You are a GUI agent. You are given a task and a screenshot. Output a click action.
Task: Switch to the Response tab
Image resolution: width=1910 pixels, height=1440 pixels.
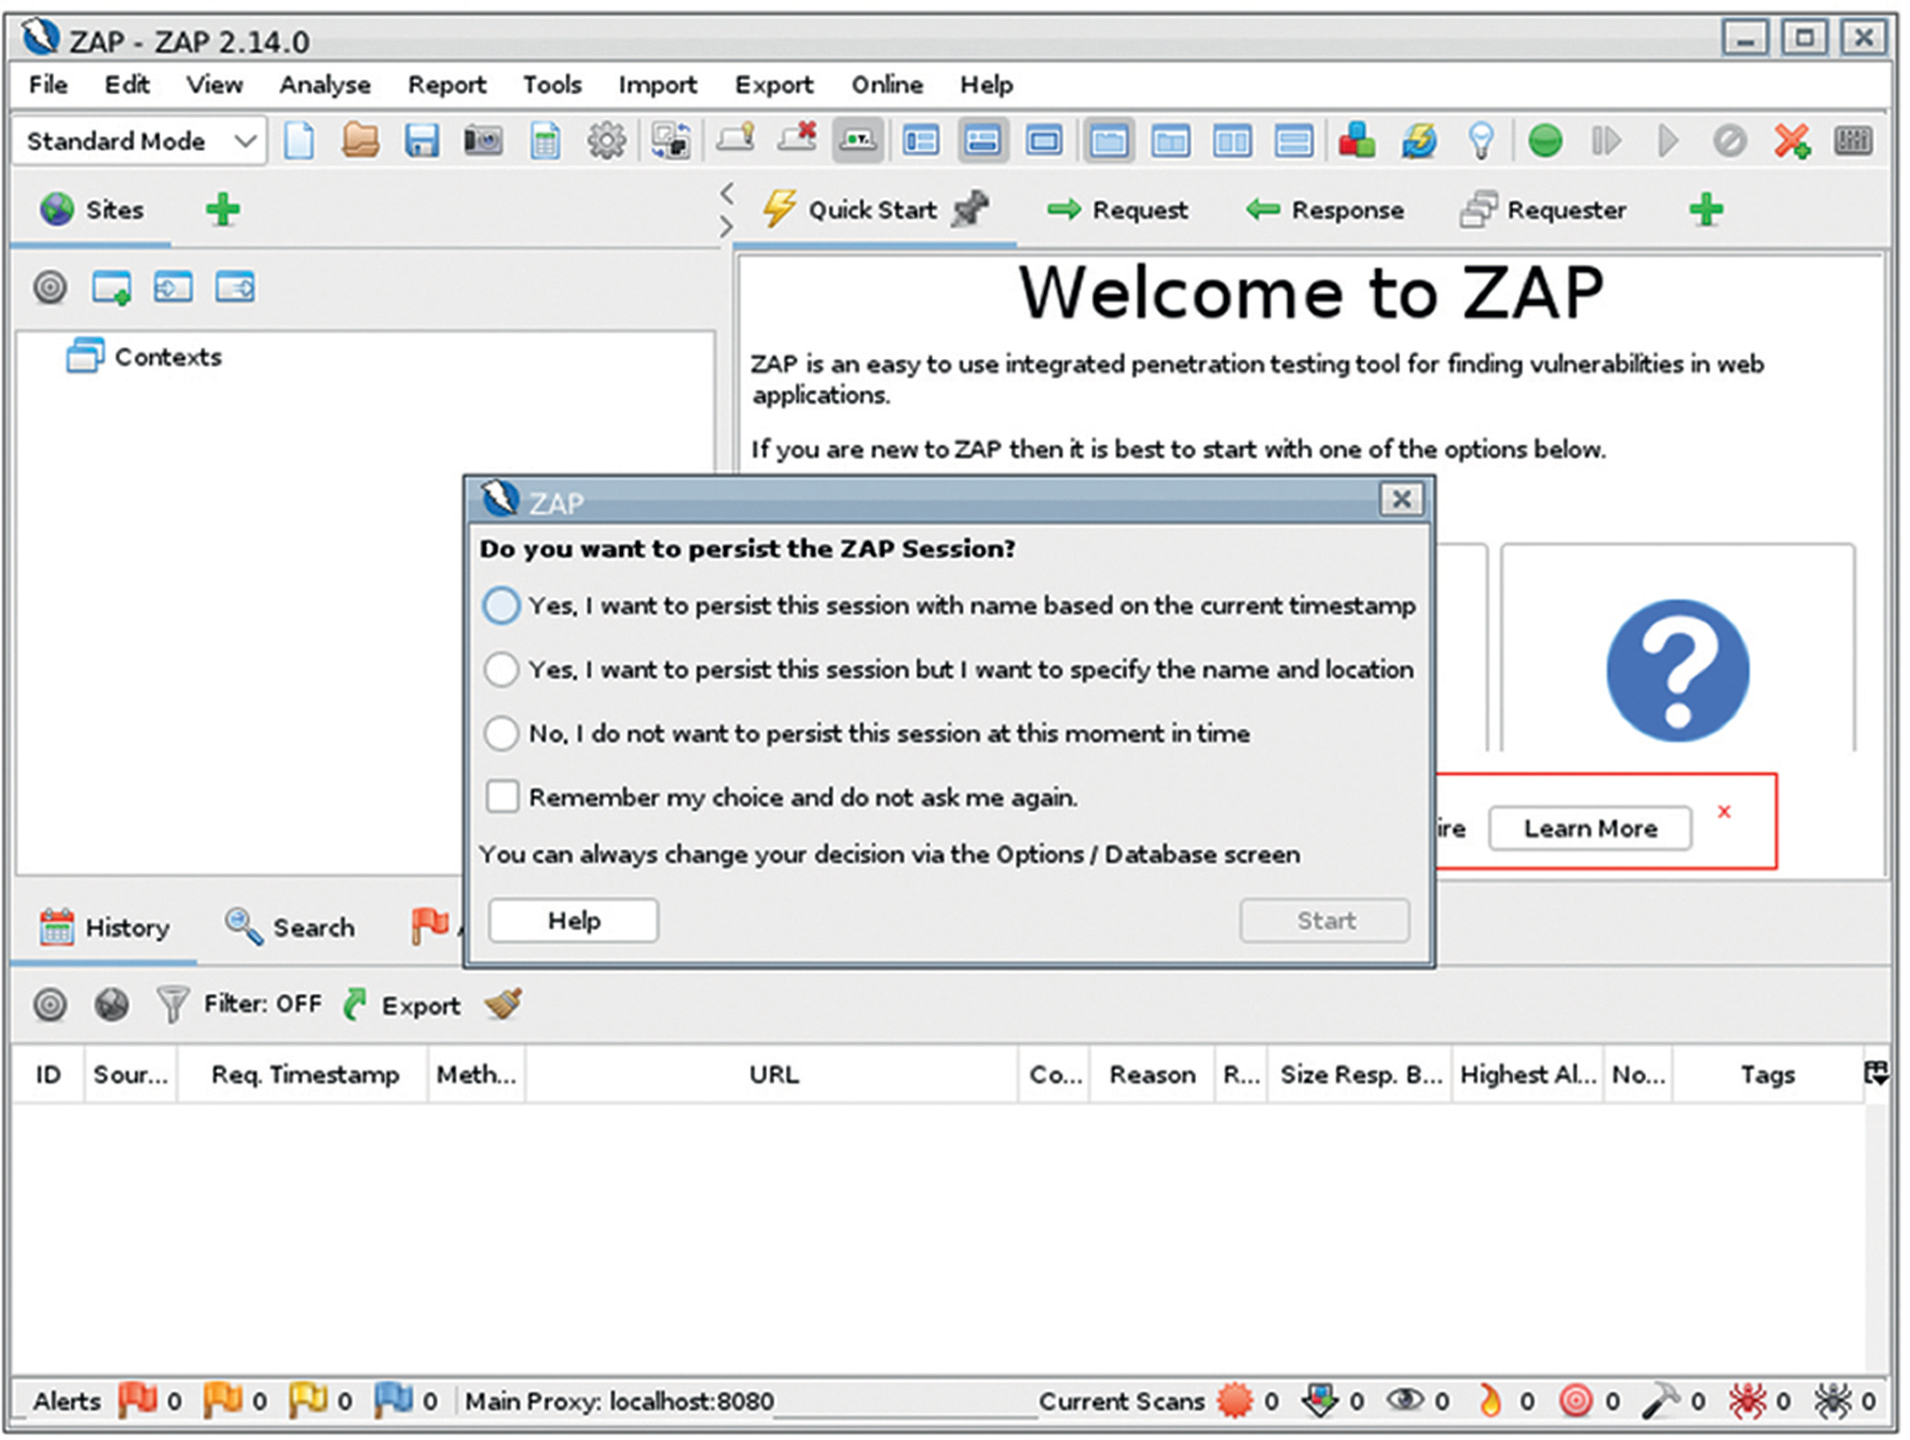point(1325,210)
